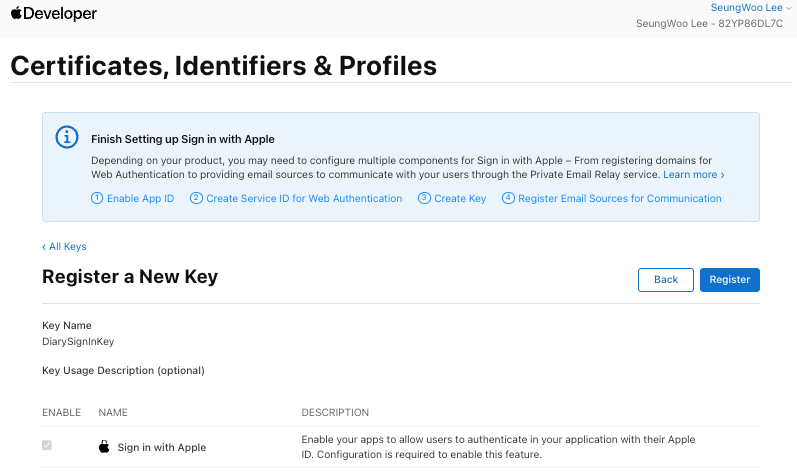The width and height of the screenshot is (797, 476).
Task: Open the SeungWoo Lee account dropdown
Action: 751,8
